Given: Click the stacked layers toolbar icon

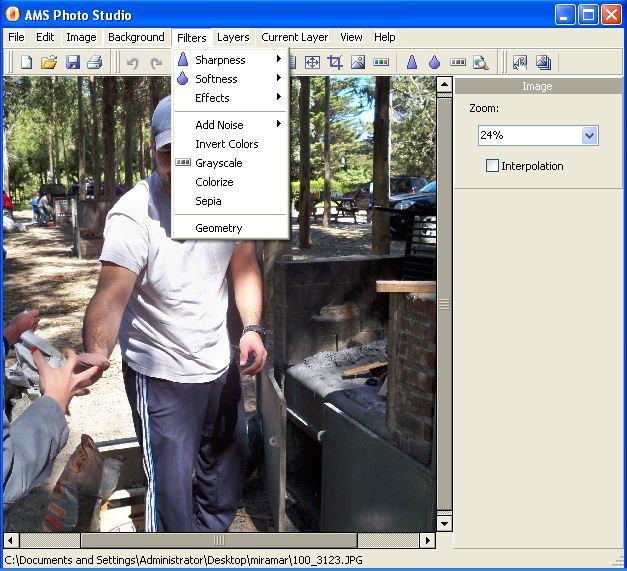Looking at the screenshot, I should pos(543,62).
